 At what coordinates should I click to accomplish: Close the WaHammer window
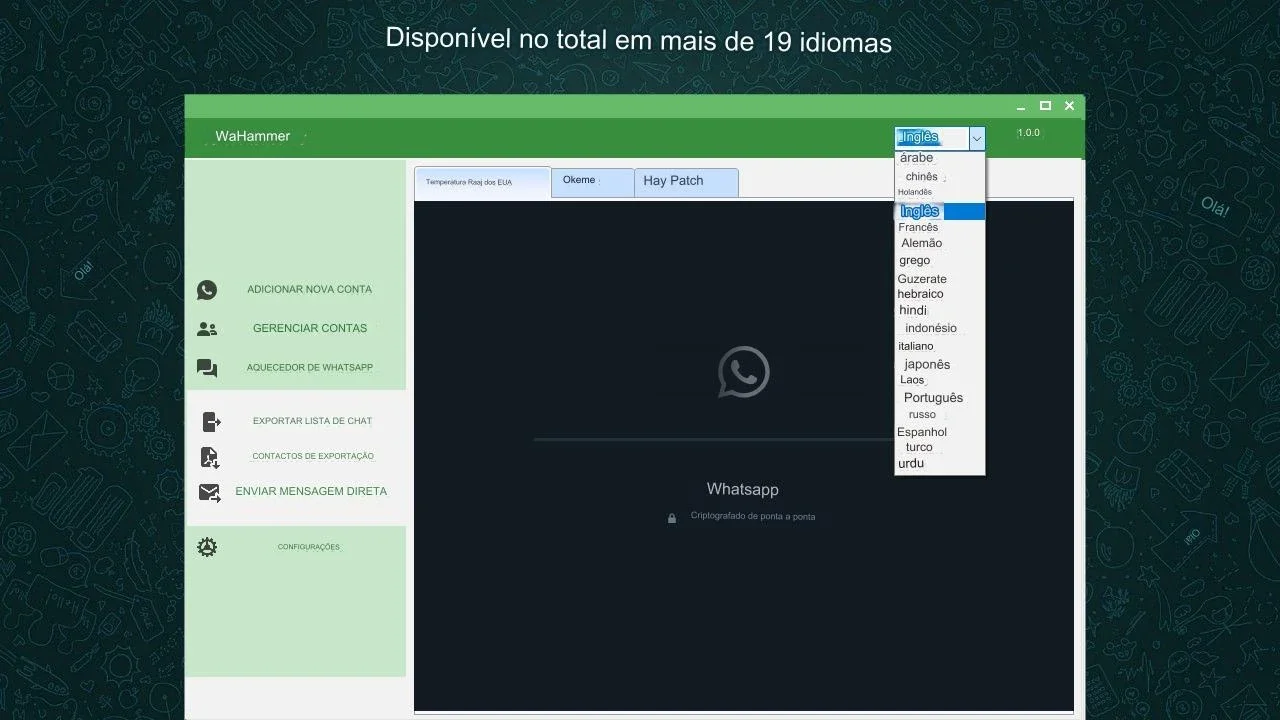[x=1069, y=106]
